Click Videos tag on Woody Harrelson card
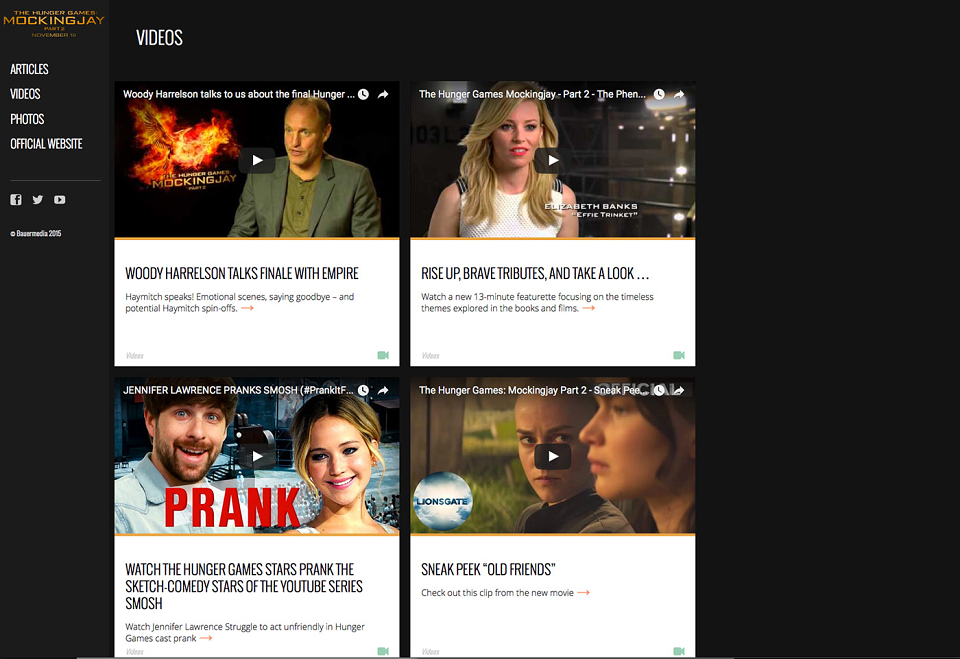The height and width of the screenshot is (659, 960). 135,356
